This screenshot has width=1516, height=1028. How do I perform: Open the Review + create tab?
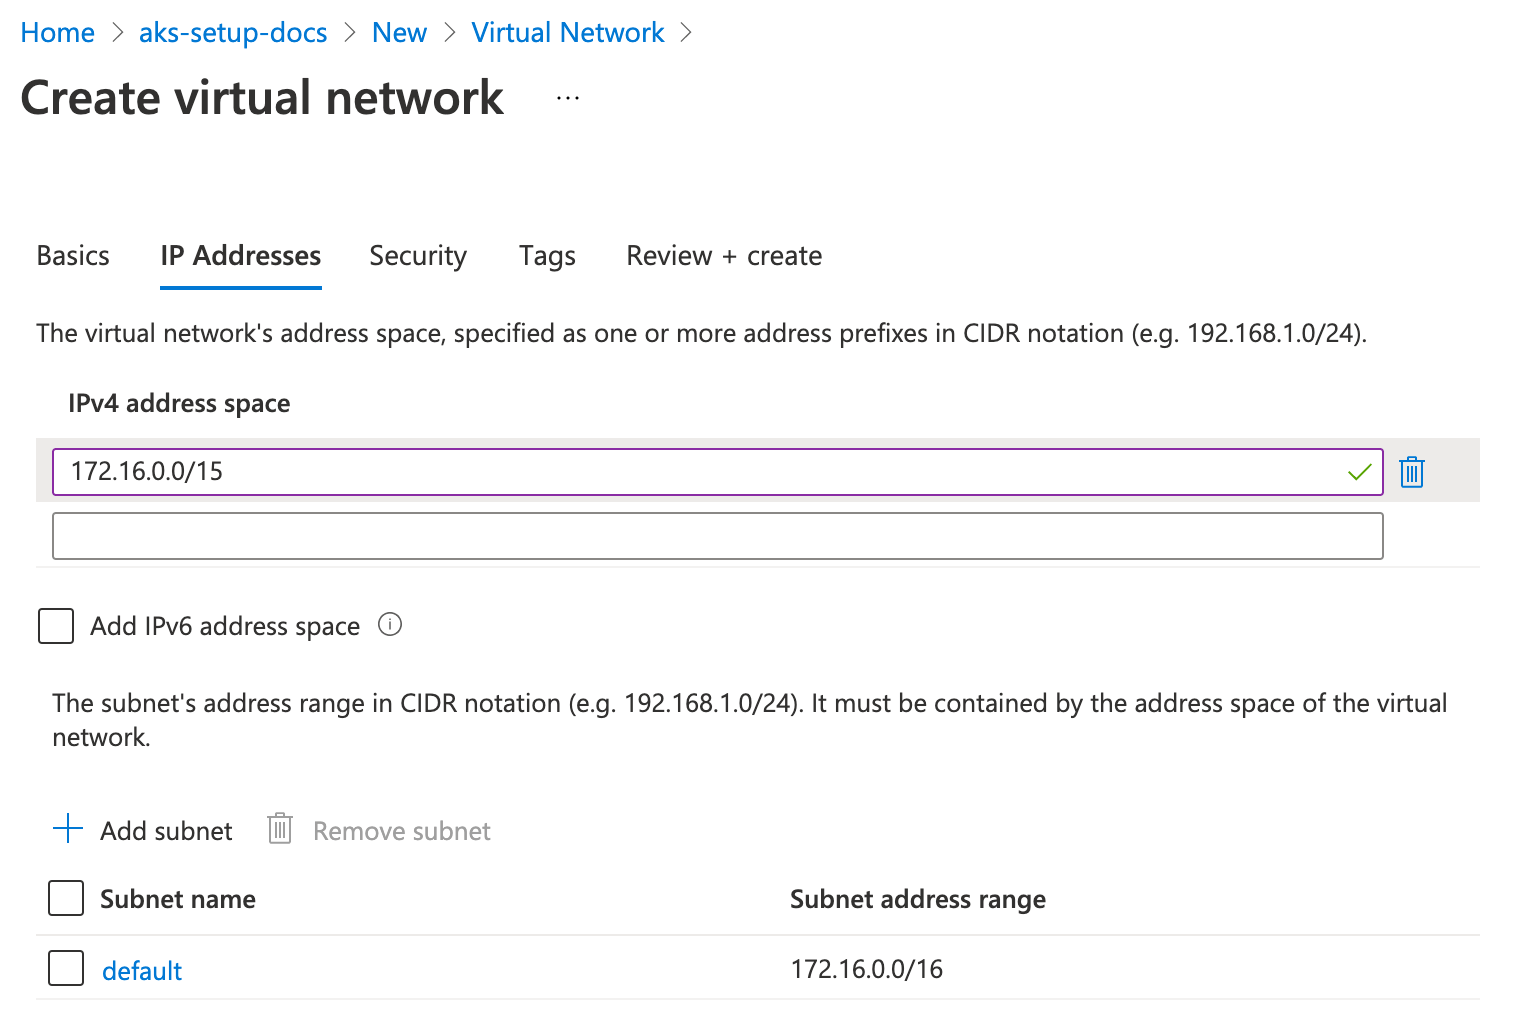(x=724, y=256)
